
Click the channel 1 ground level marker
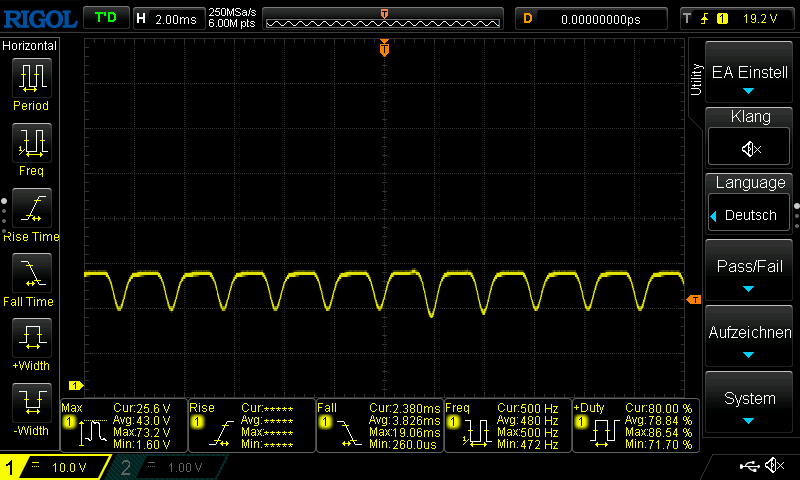(76, 386)
